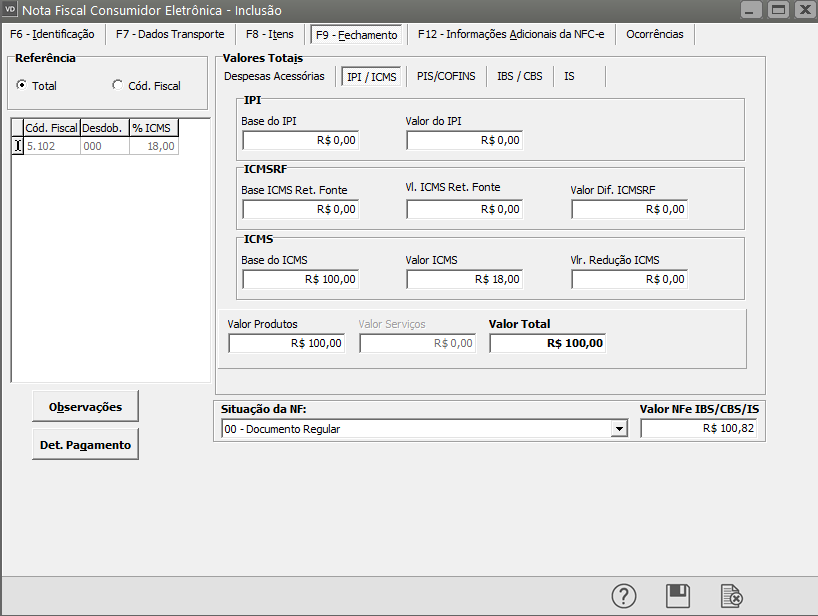Click the help question mark icon
The width and height of the screenshot is (818, 616).
point(624,596)
